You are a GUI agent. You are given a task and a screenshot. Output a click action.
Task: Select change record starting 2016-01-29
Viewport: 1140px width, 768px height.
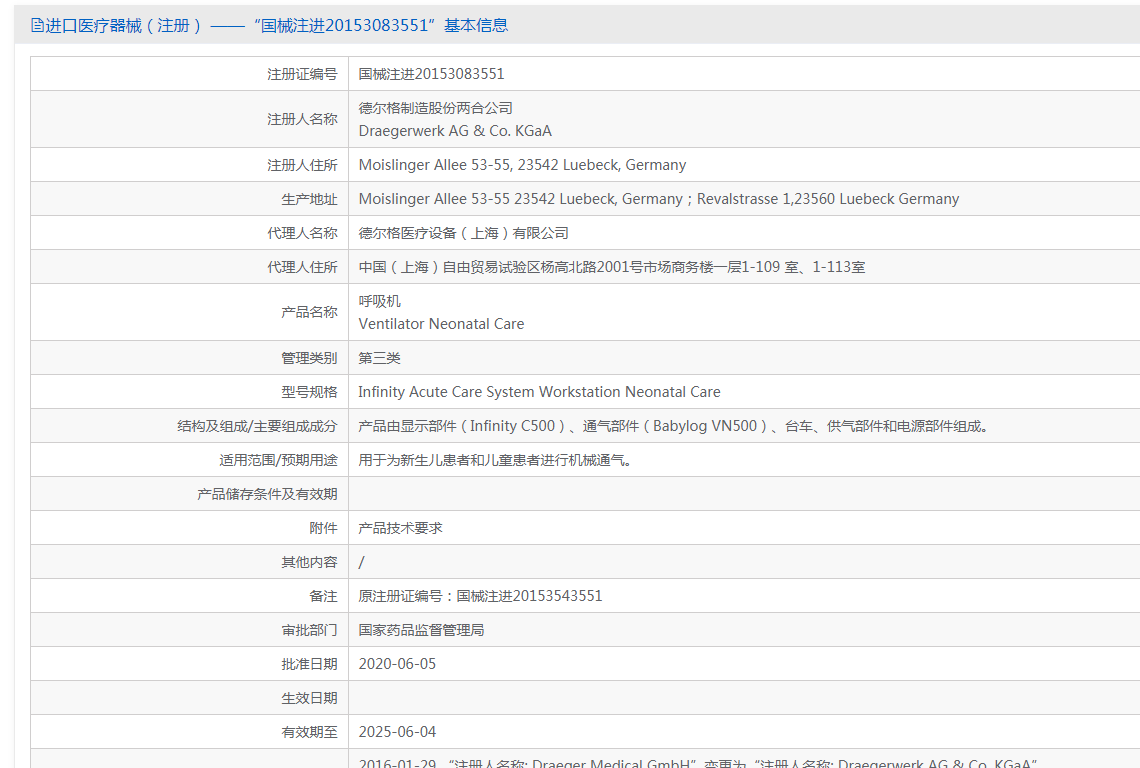(x=698, y=763)
